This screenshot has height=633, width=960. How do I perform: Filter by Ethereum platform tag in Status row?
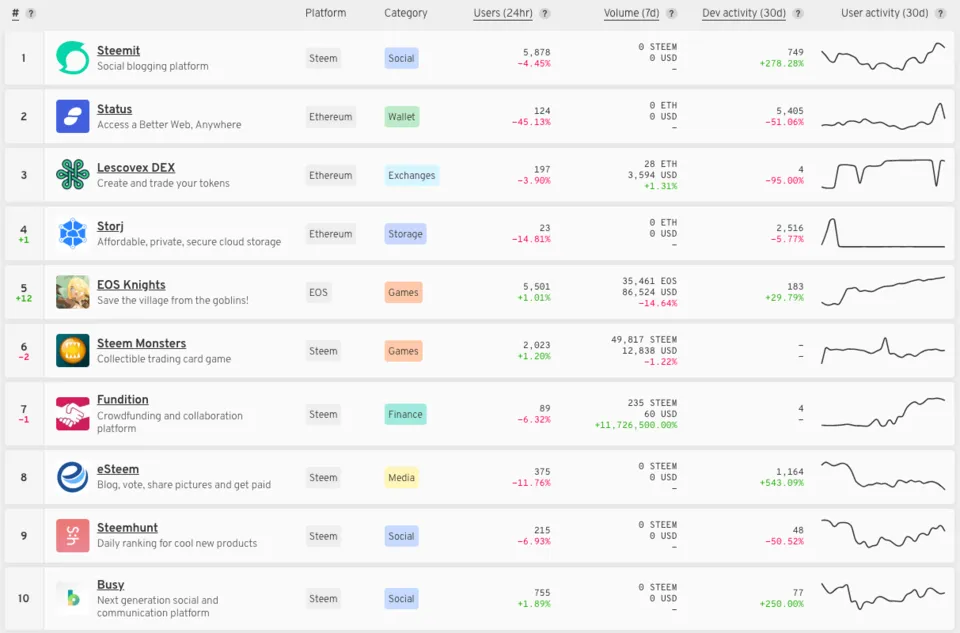331,116
